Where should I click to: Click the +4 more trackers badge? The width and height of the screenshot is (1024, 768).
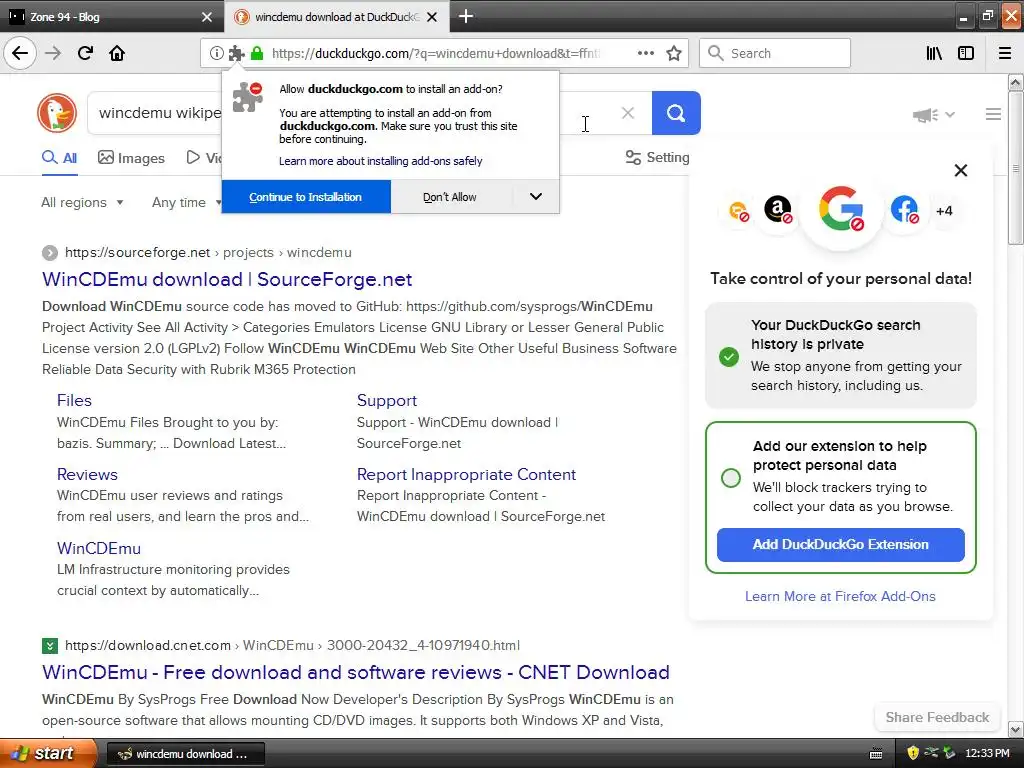pos(944,211)
